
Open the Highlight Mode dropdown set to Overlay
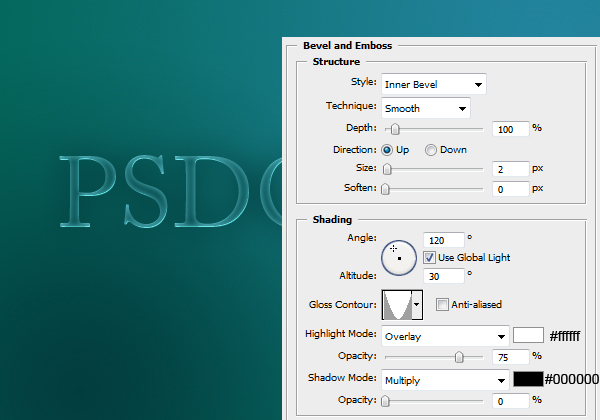coord(445,336)
